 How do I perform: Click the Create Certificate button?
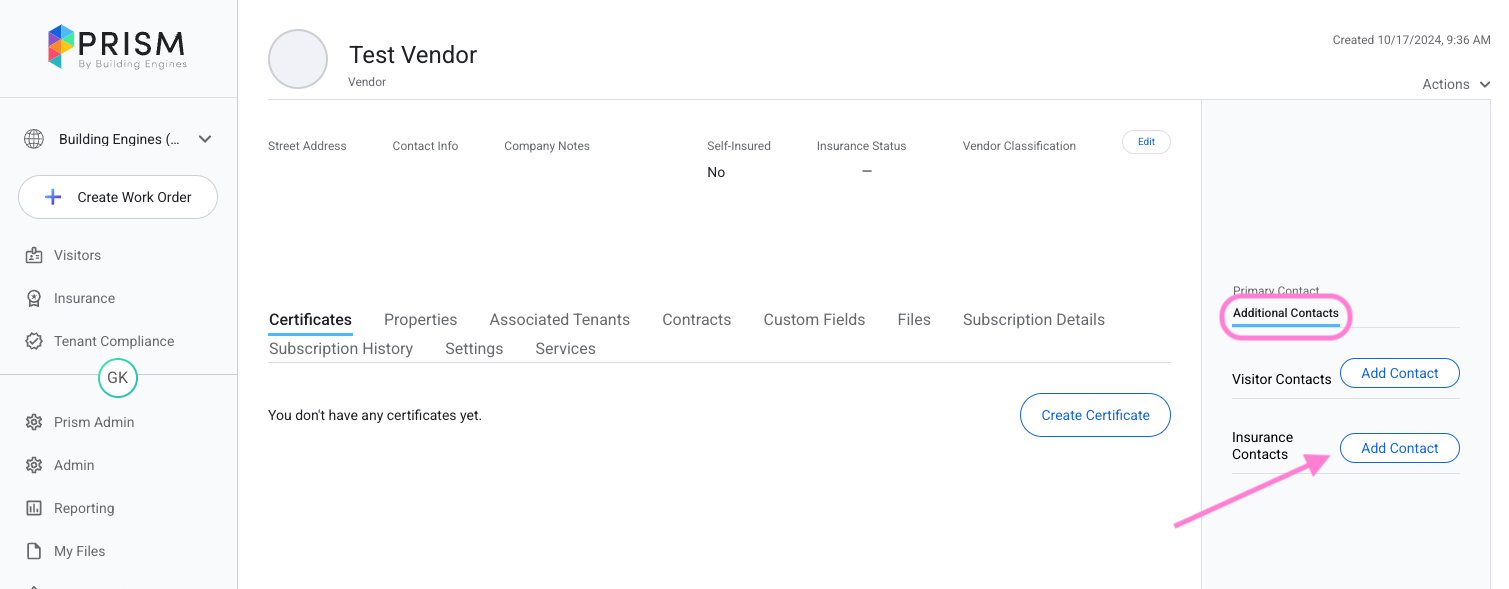point(1095,415)
